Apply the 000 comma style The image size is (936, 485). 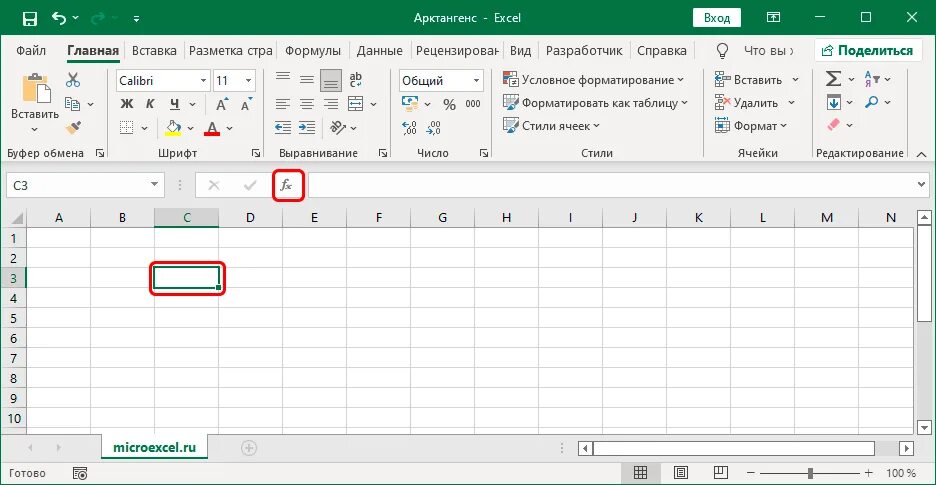pyautogui.click(x=473, y=104)
